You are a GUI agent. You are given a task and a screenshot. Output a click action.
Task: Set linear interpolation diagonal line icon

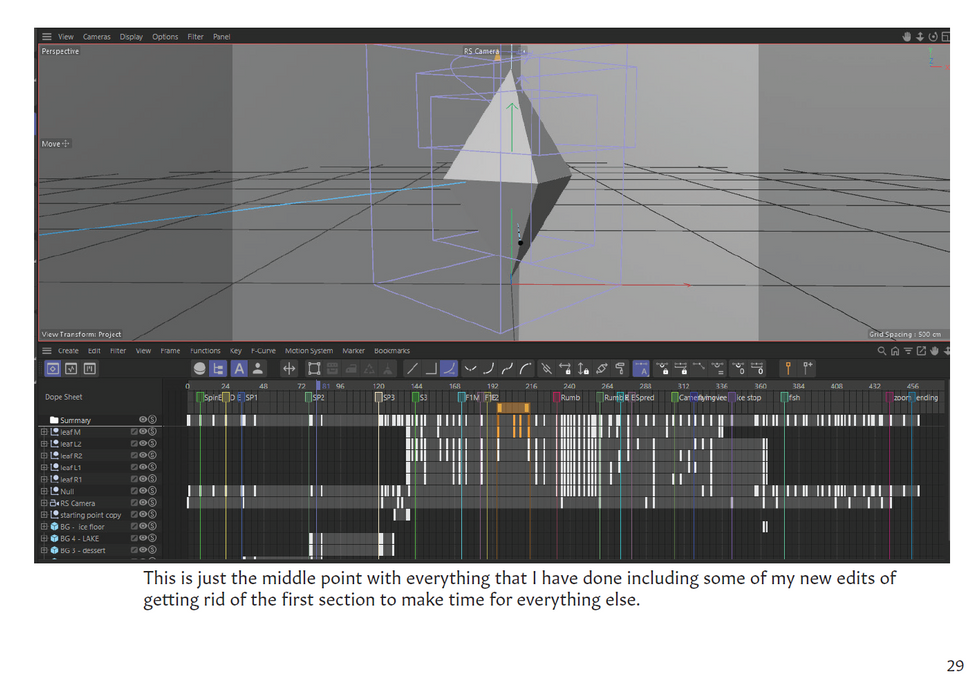412,369
